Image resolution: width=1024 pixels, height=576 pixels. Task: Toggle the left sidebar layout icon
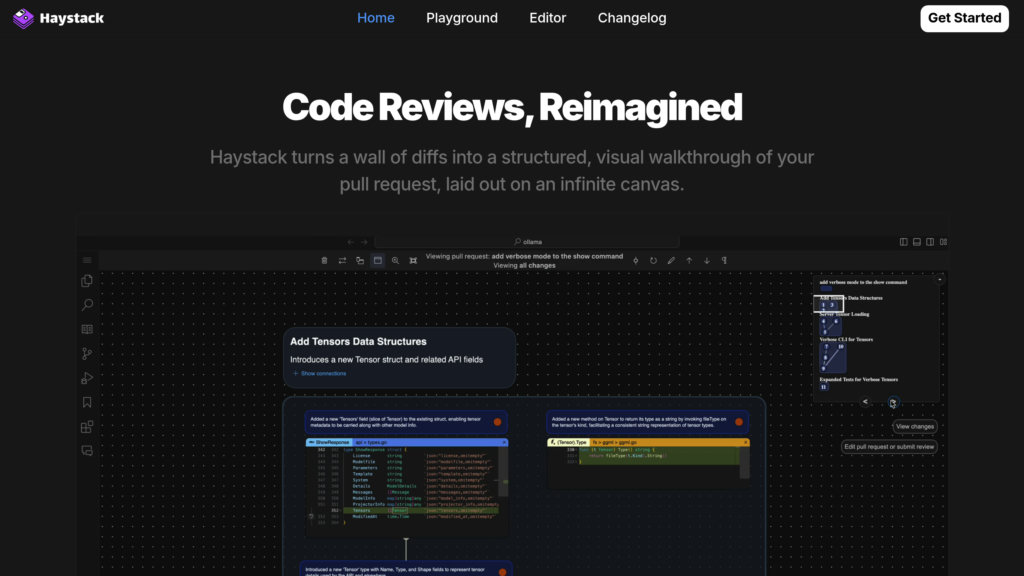click(x=904, y=242)
